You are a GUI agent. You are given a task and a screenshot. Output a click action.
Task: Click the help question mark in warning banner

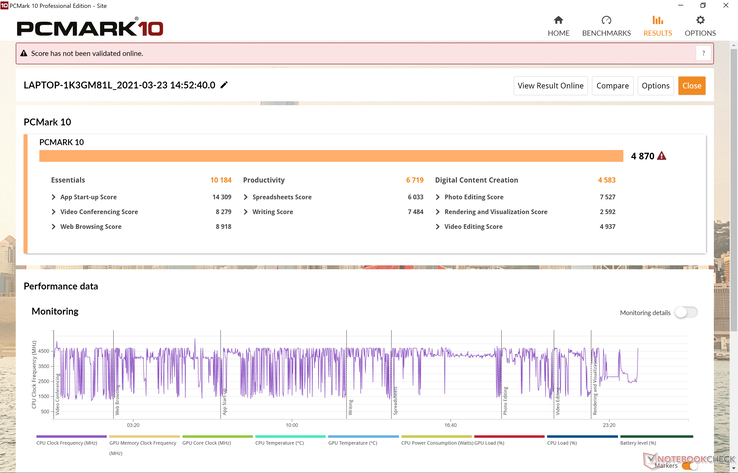tap(703, 53)
